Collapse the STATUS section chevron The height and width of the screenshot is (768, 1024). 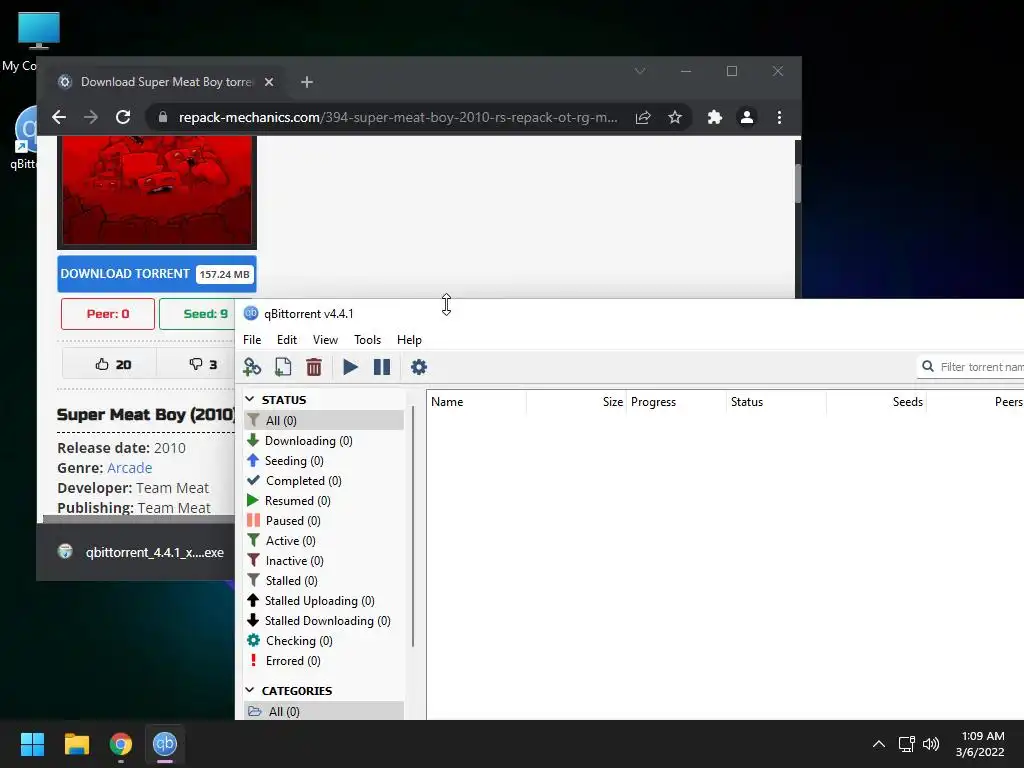[249, 399]
